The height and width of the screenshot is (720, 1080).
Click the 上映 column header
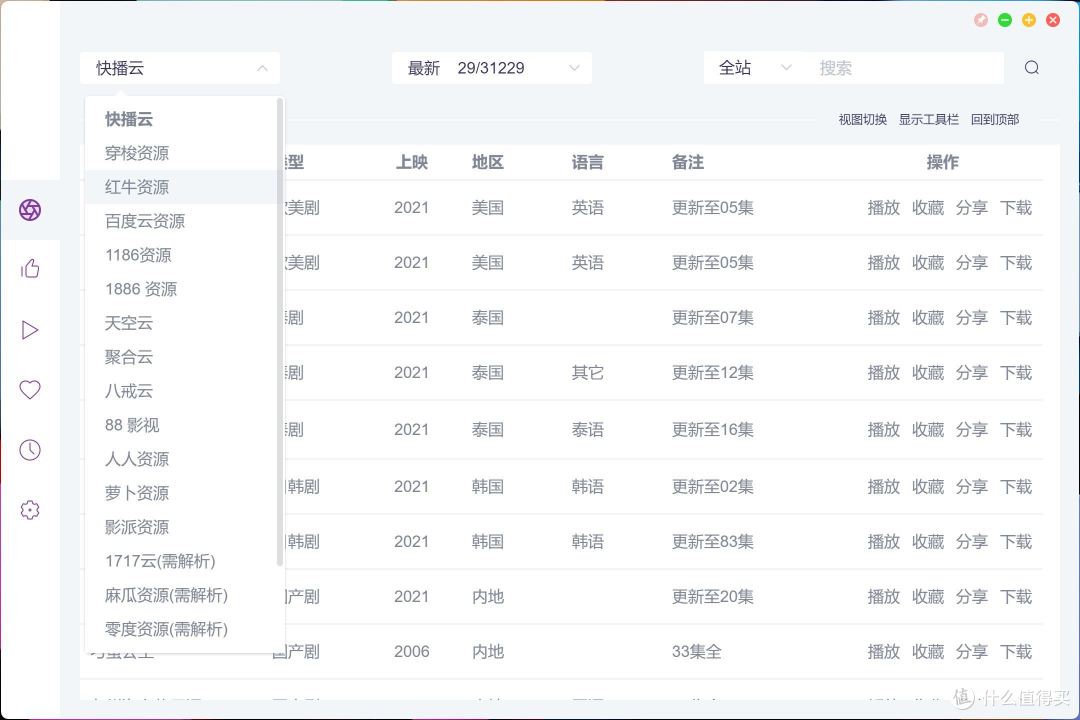(412, 163)
